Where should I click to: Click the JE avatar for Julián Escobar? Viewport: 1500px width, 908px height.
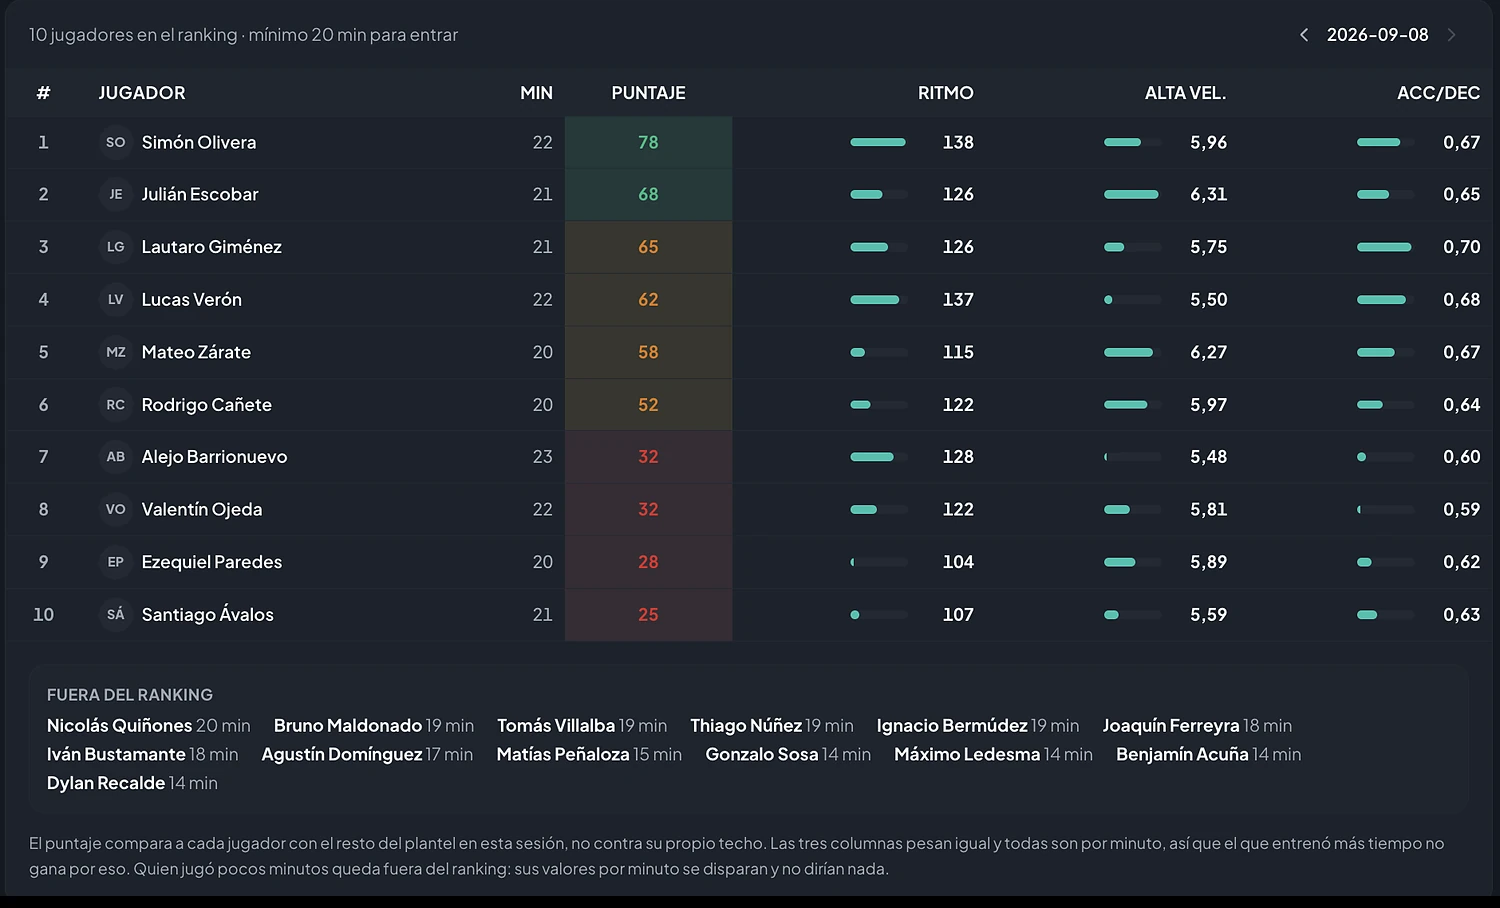(x=116, y=194)
